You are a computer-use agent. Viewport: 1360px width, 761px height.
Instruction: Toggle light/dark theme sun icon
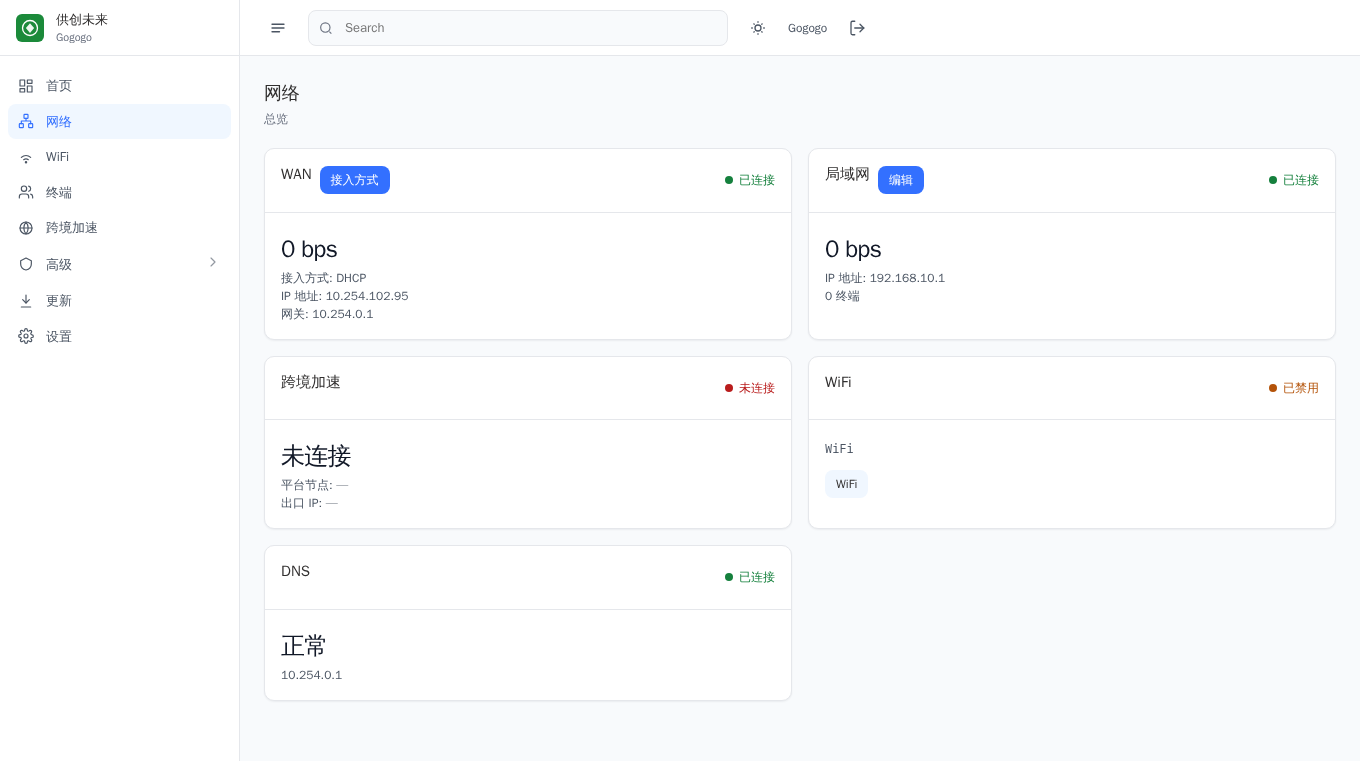(x=758, y=28)
